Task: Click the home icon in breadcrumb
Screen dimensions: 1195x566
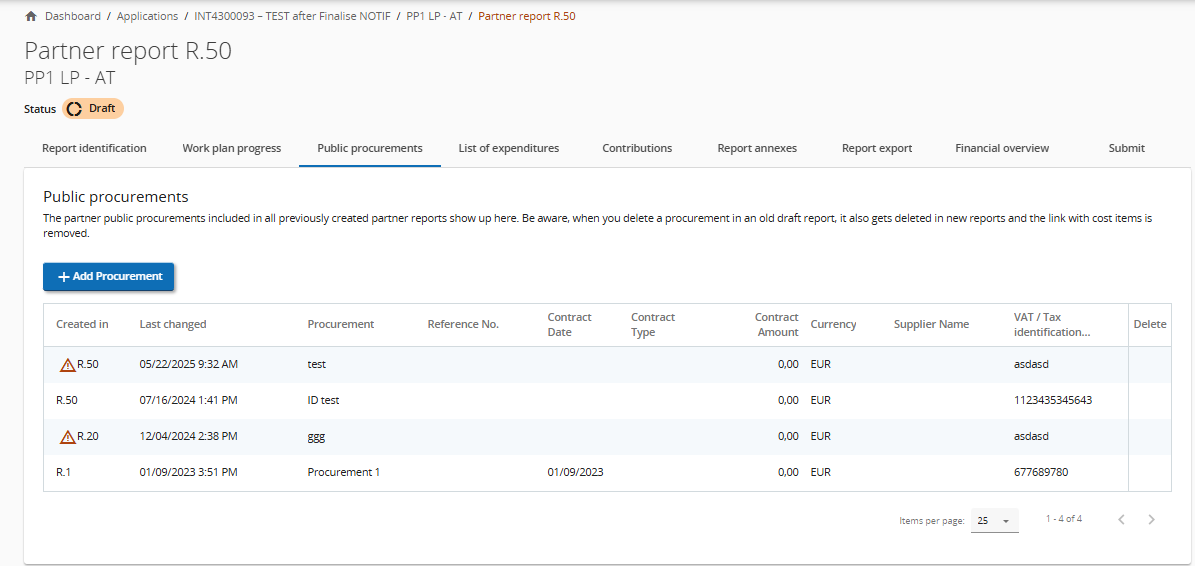Action: pos(31,16)
